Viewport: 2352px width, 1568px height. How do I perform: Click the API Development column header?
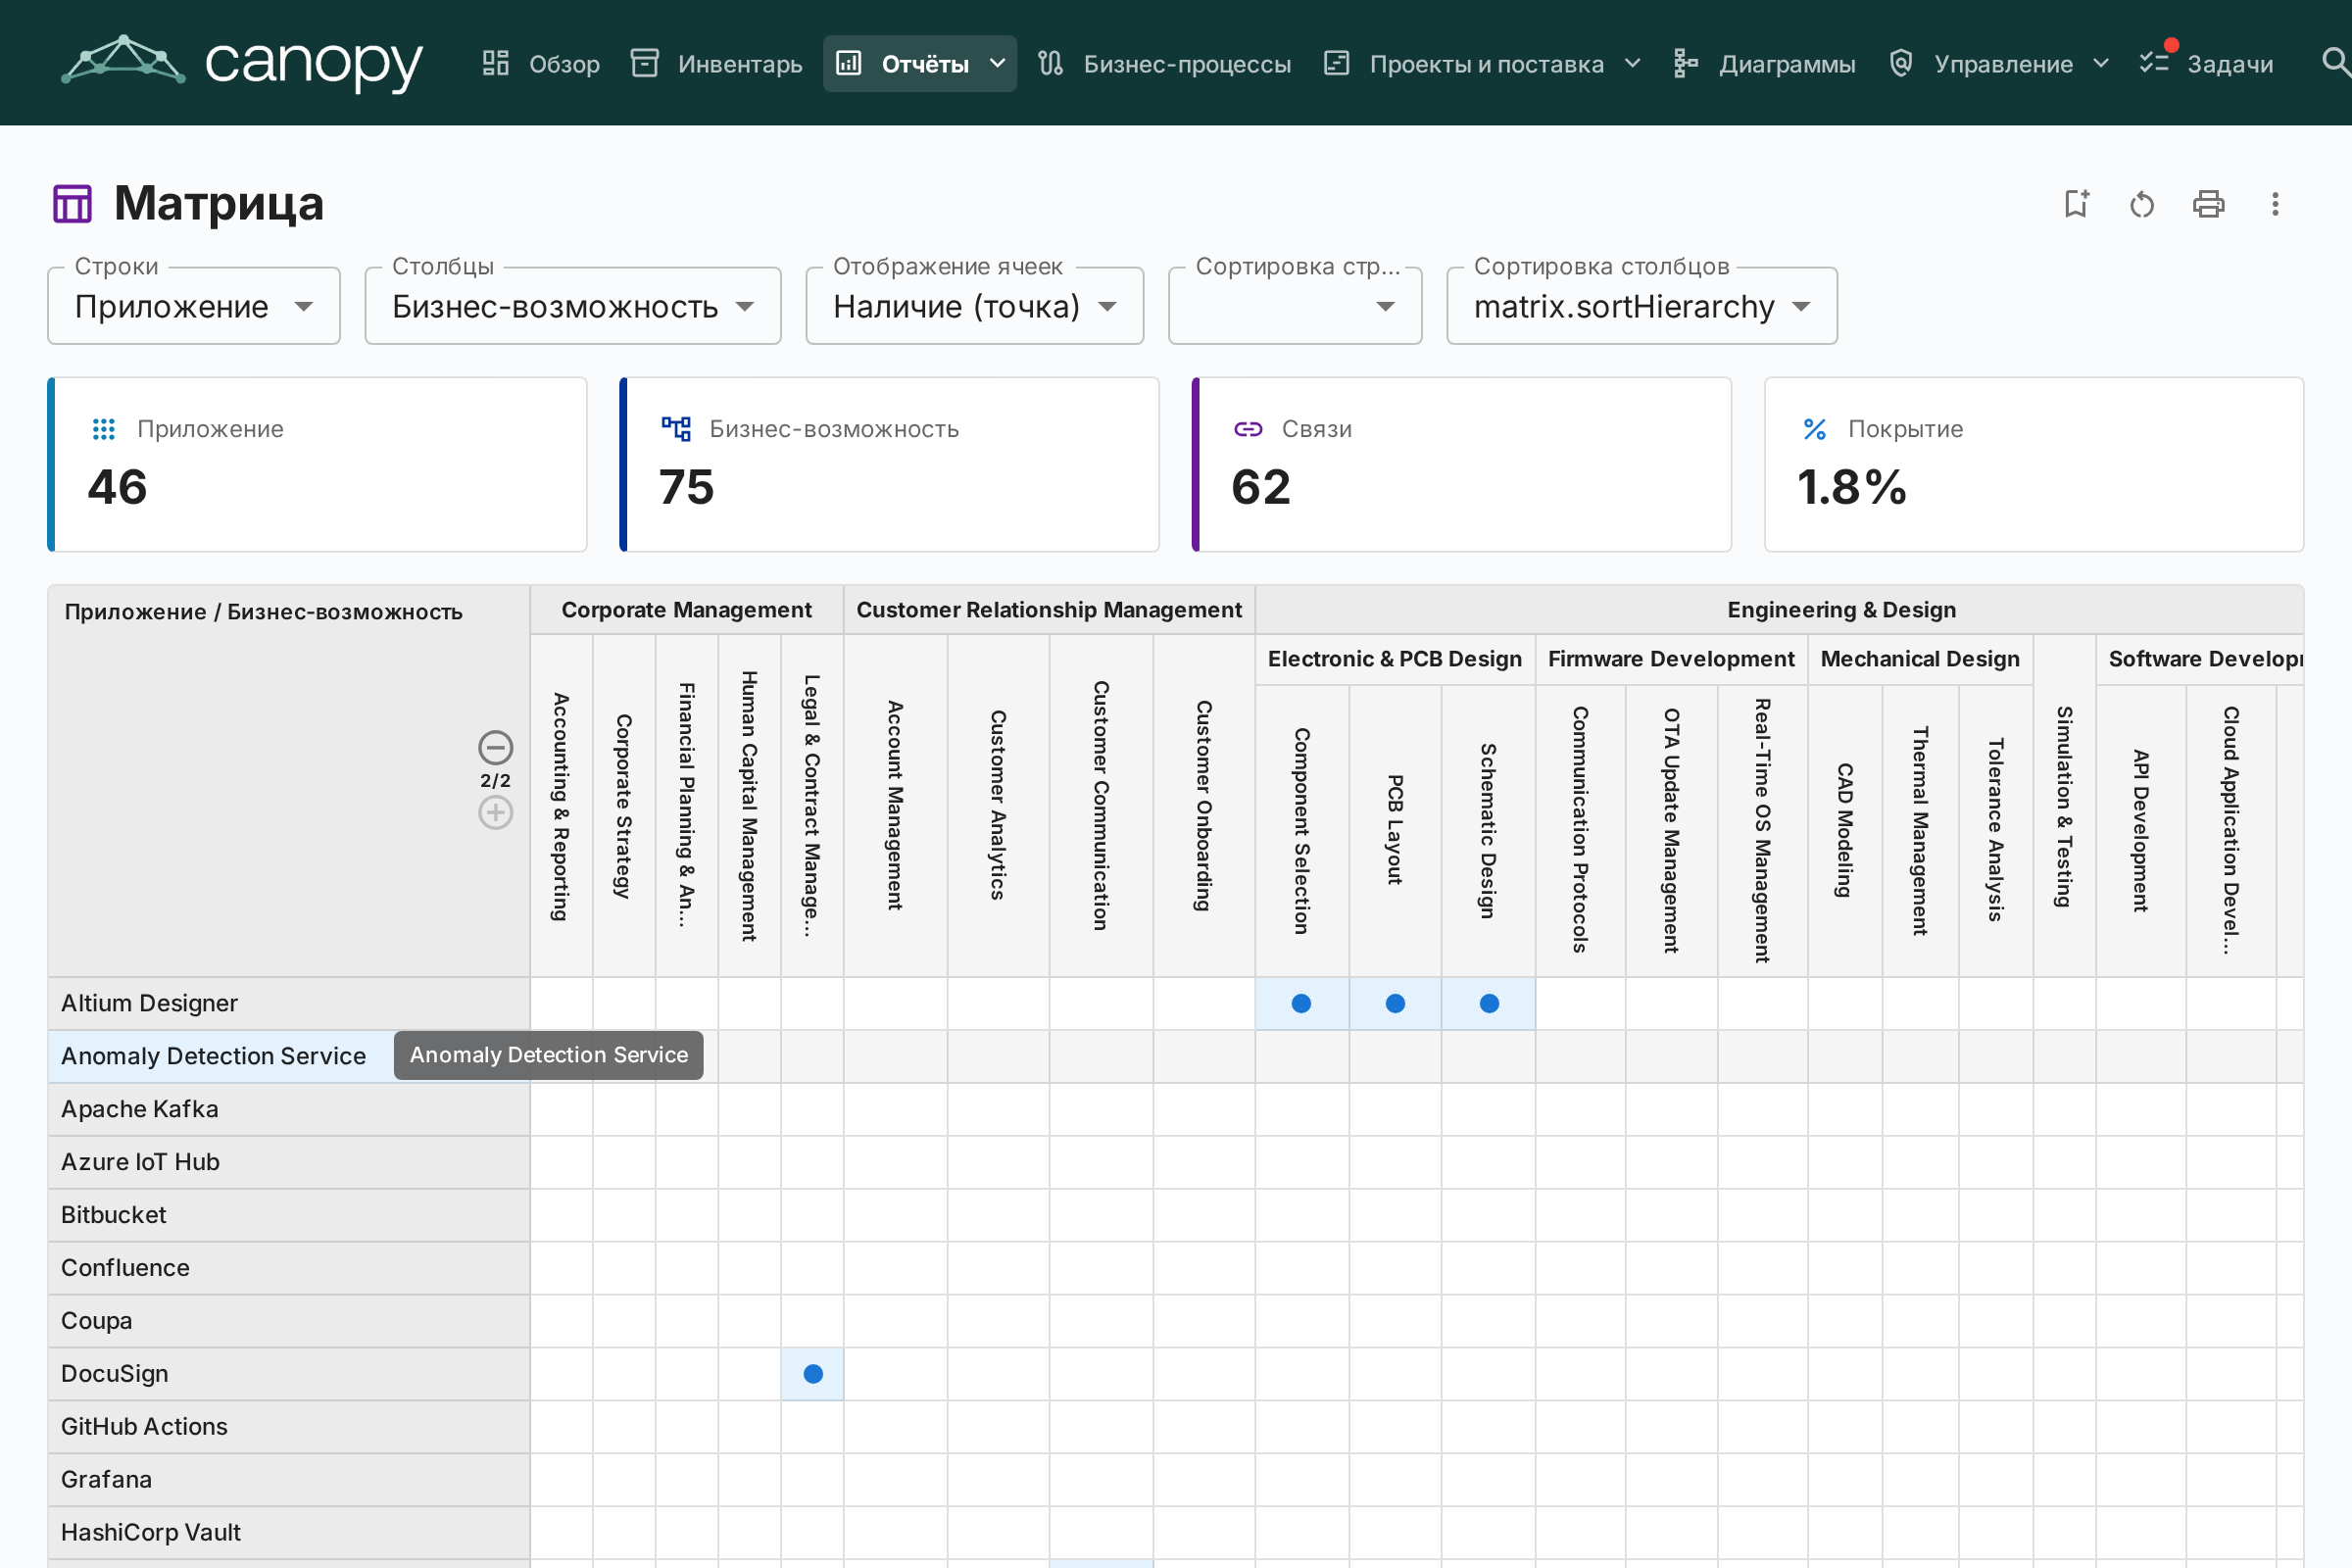coord(2140,831)
